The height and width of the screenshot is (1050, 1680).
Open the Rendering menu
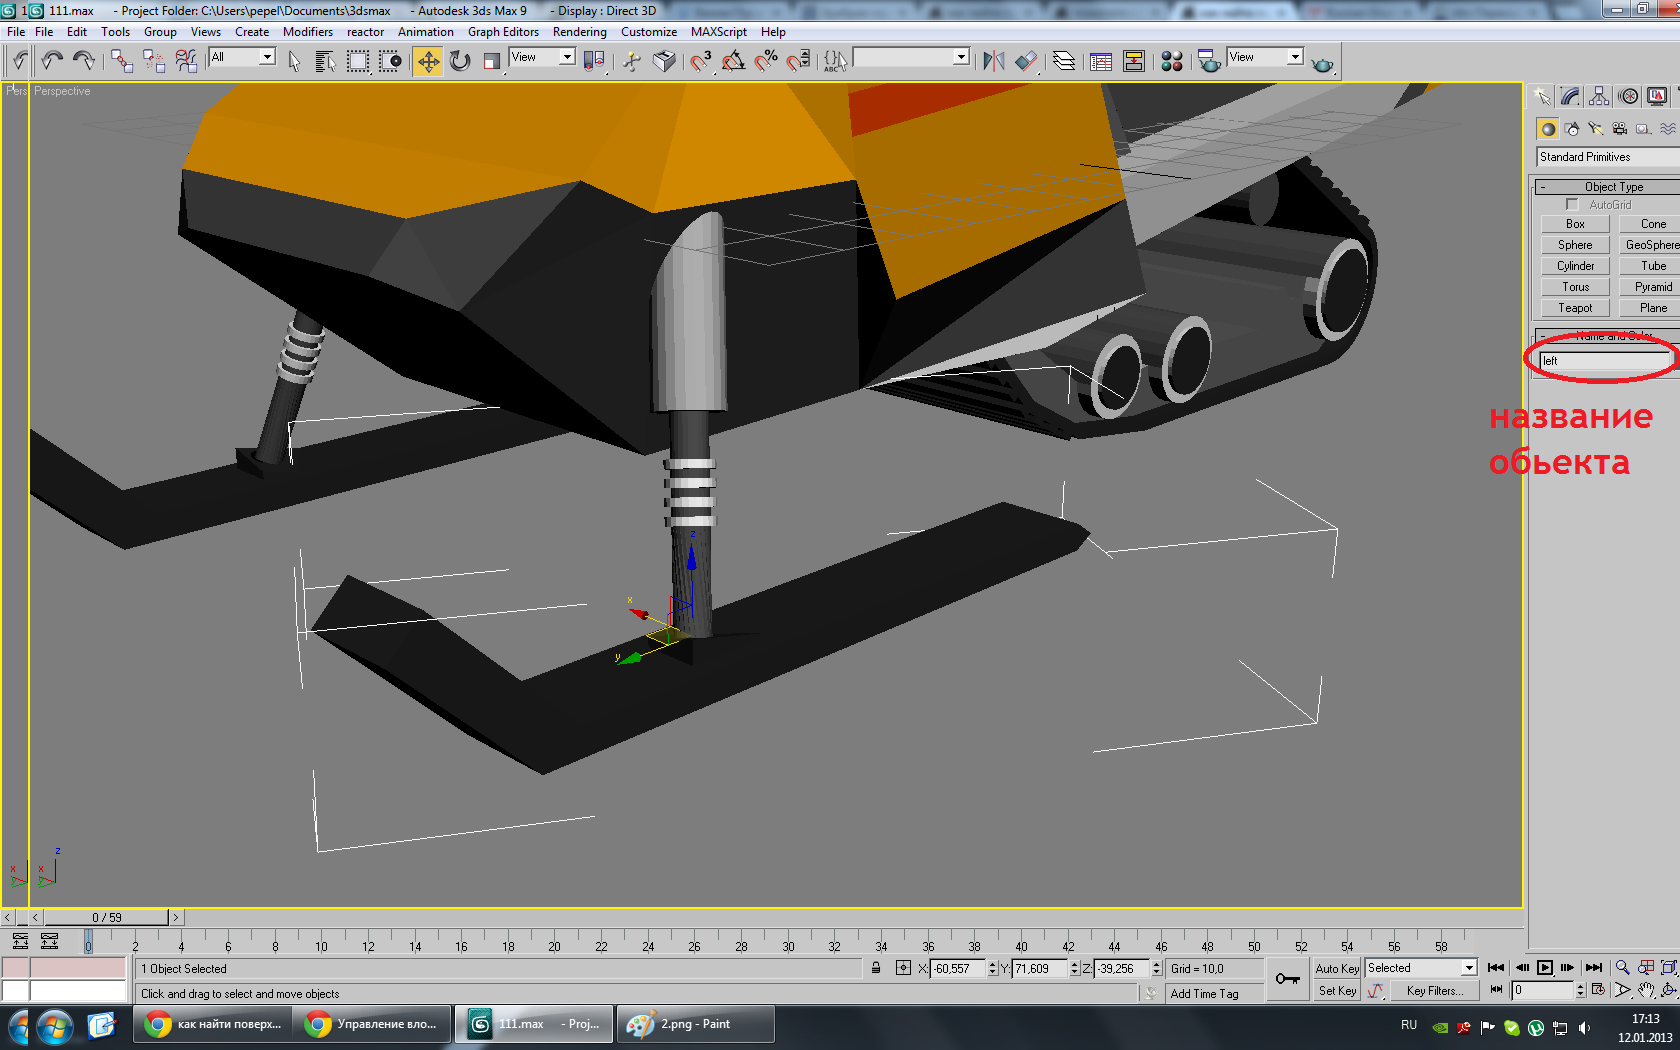tap(579, 32)
